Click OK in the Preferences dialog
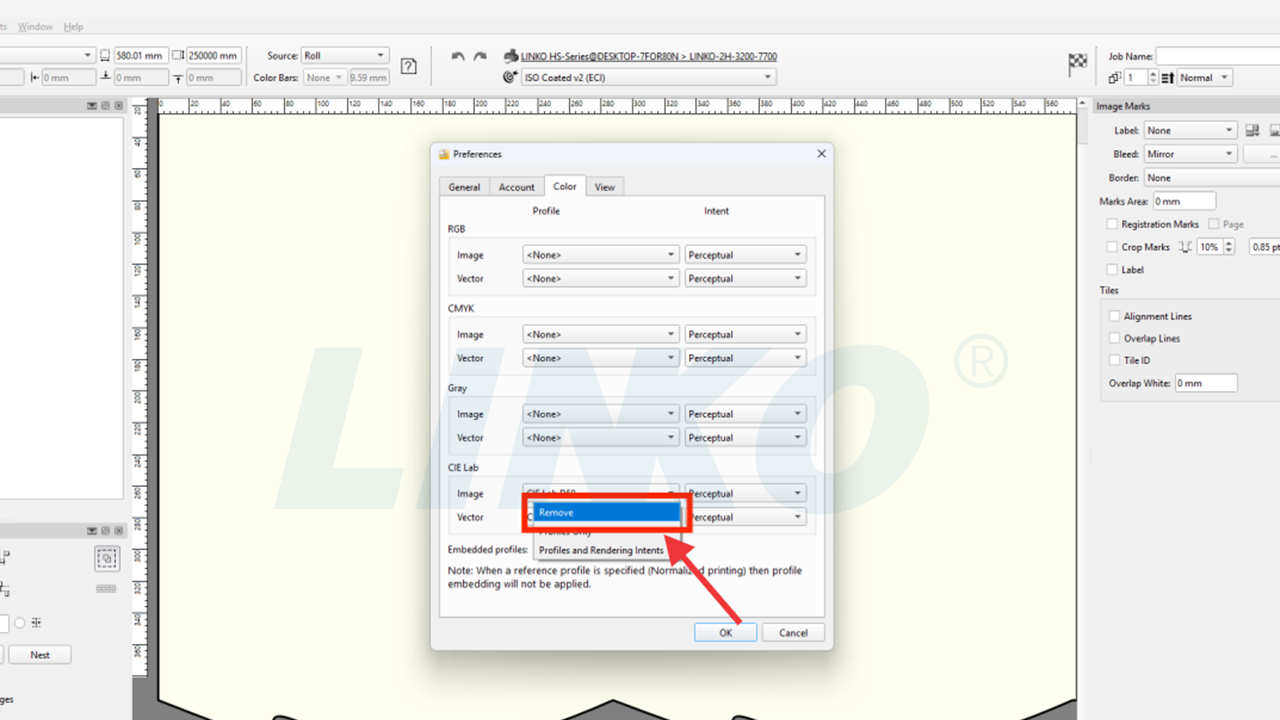Image resolution: width=1280 pixels, height=720 pixels. tap(726, 633)
